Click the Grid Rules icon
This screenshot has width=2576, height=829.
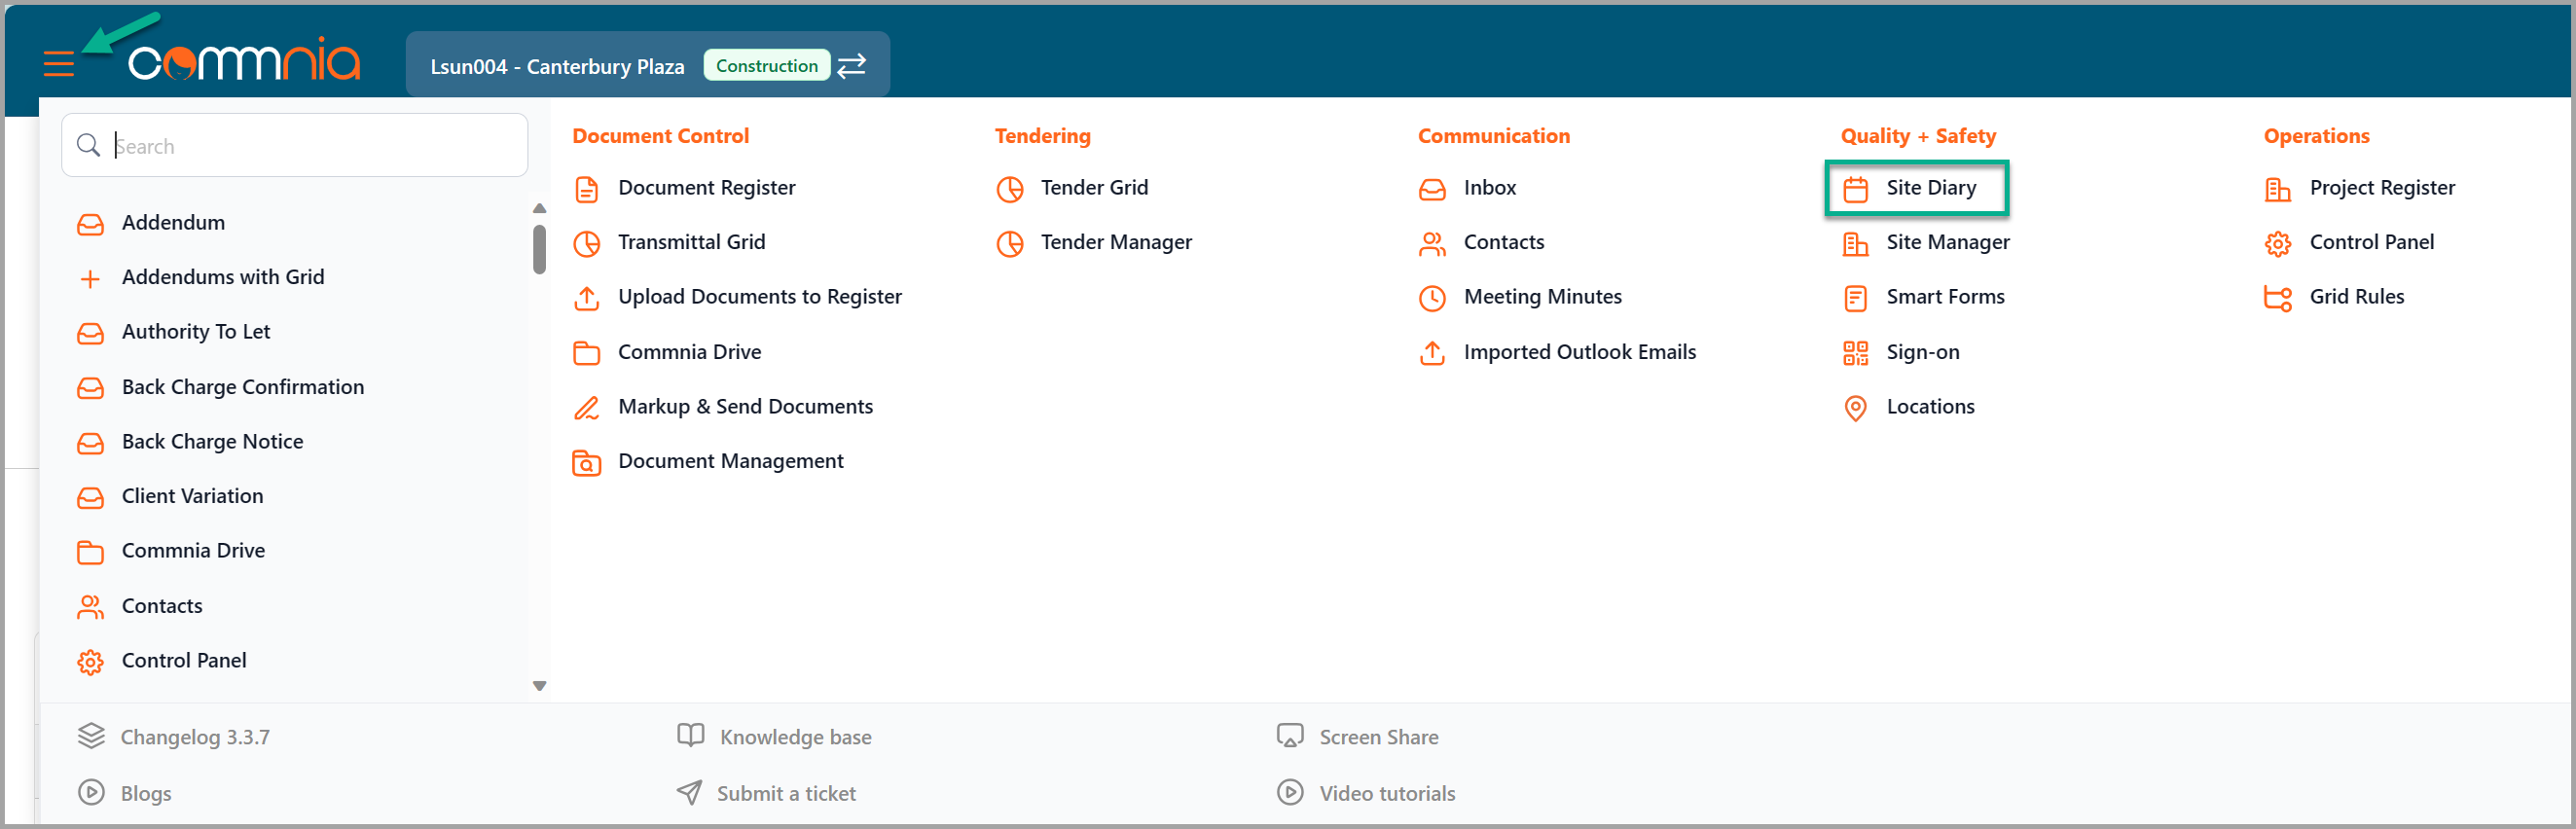pyautogui.click(x=2279, y=298)
